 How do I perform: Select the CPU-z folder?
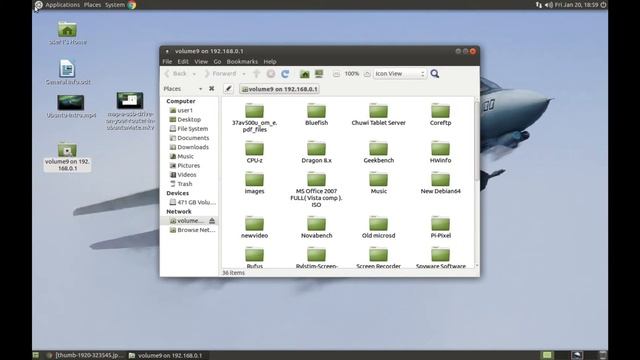(x=254, y=152)
